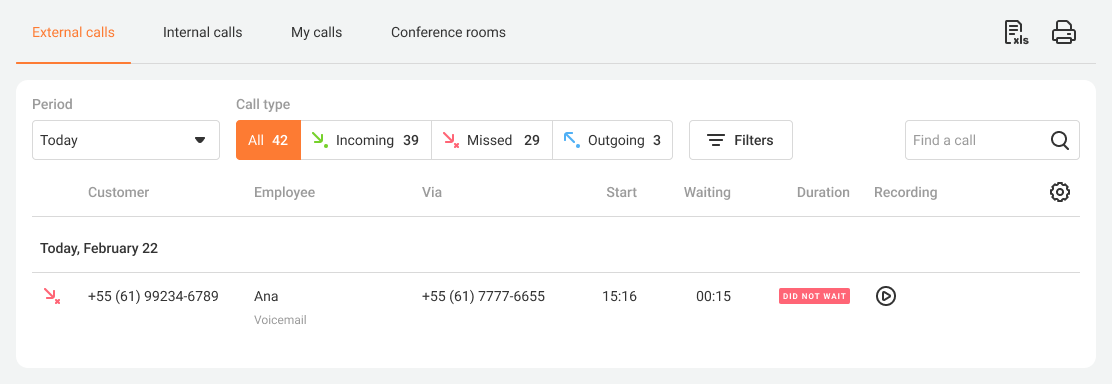Switch to Internal calls tab
The width and height of the screenshot is (1112, 384).
pyautogui.click(x=203, y=33)
